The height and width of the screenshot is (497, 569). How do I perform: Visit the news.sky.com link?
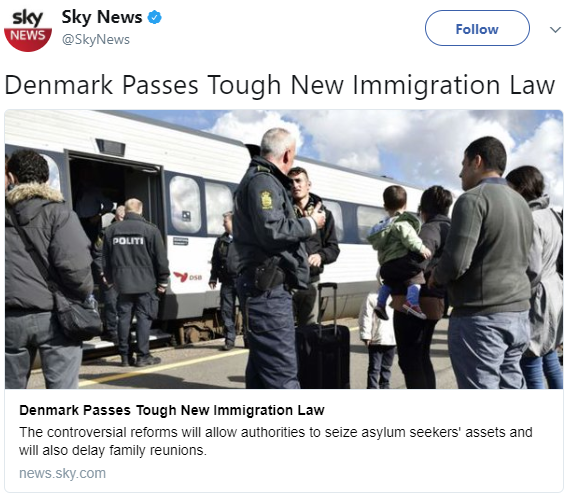[62, 473]
